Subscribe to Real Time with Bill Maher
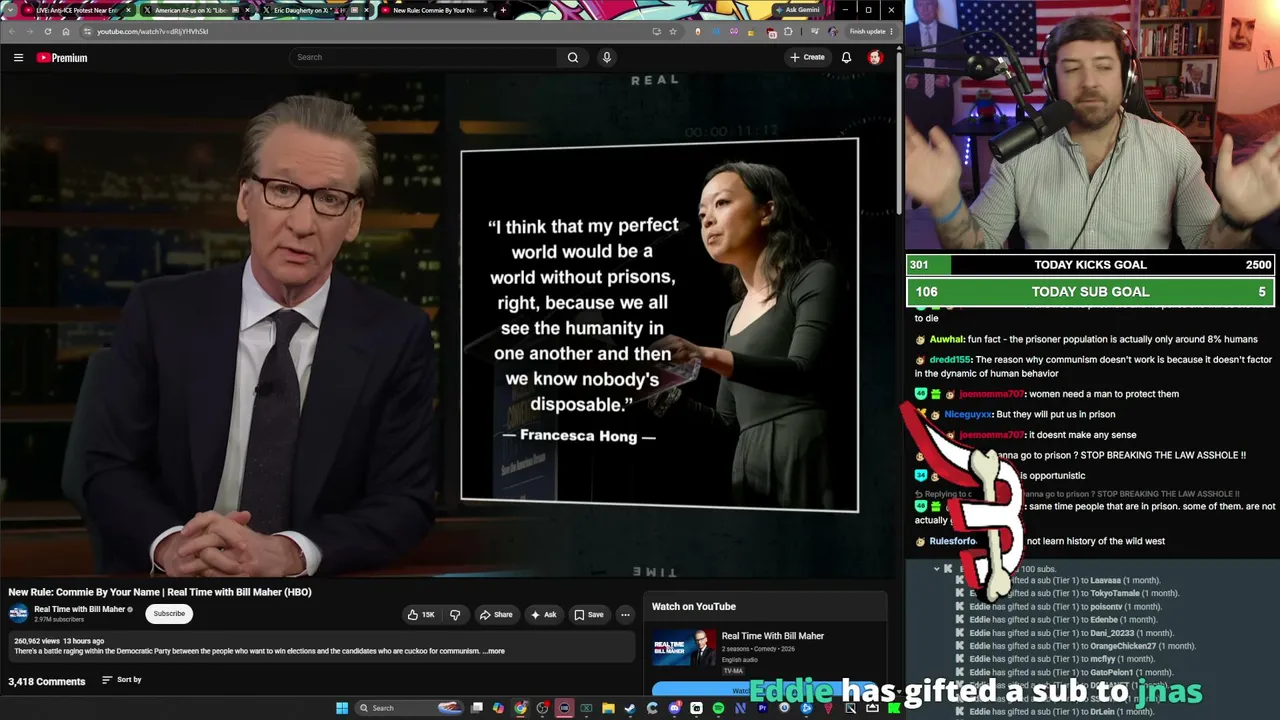1280x720 pixels. click(x=169, y=614)
